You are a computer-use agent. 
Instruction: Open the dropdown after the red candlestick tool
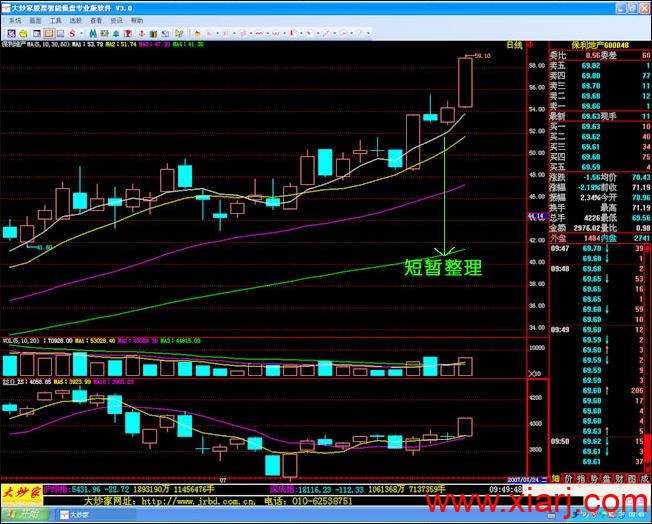[x=301, y=33]
